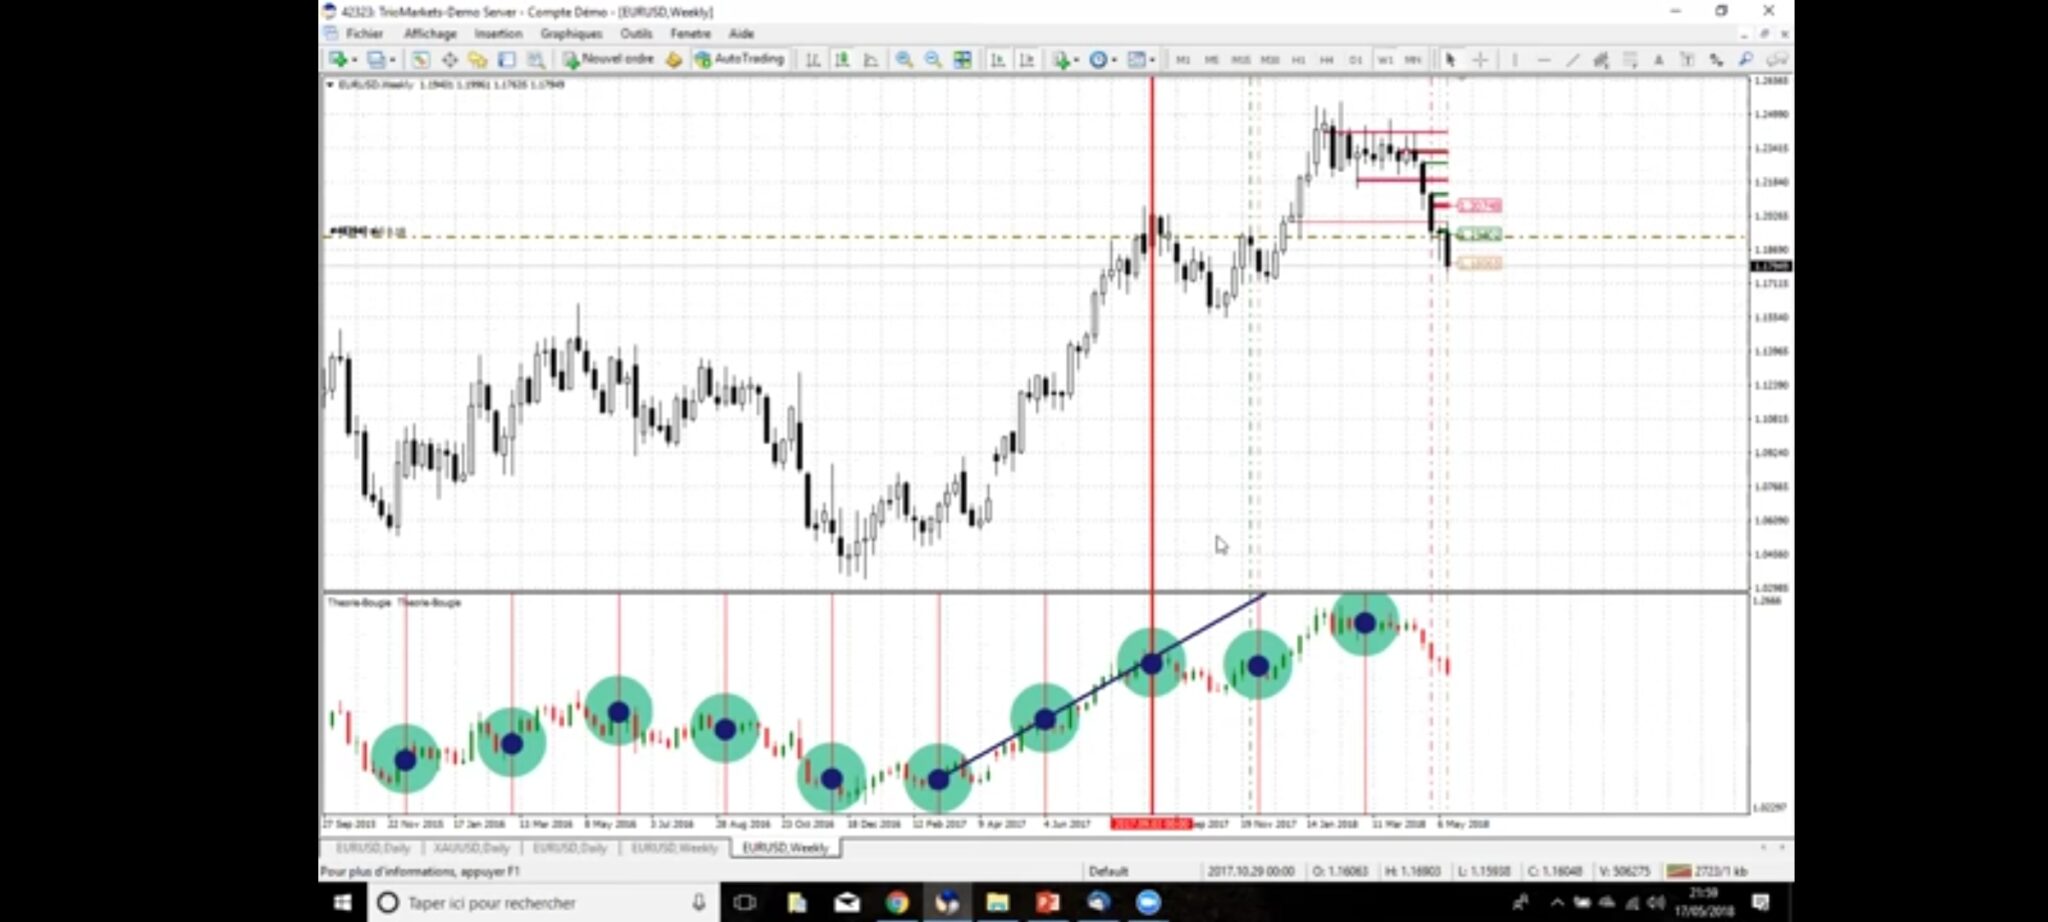Zoom in on the chart

coord(904,60)
